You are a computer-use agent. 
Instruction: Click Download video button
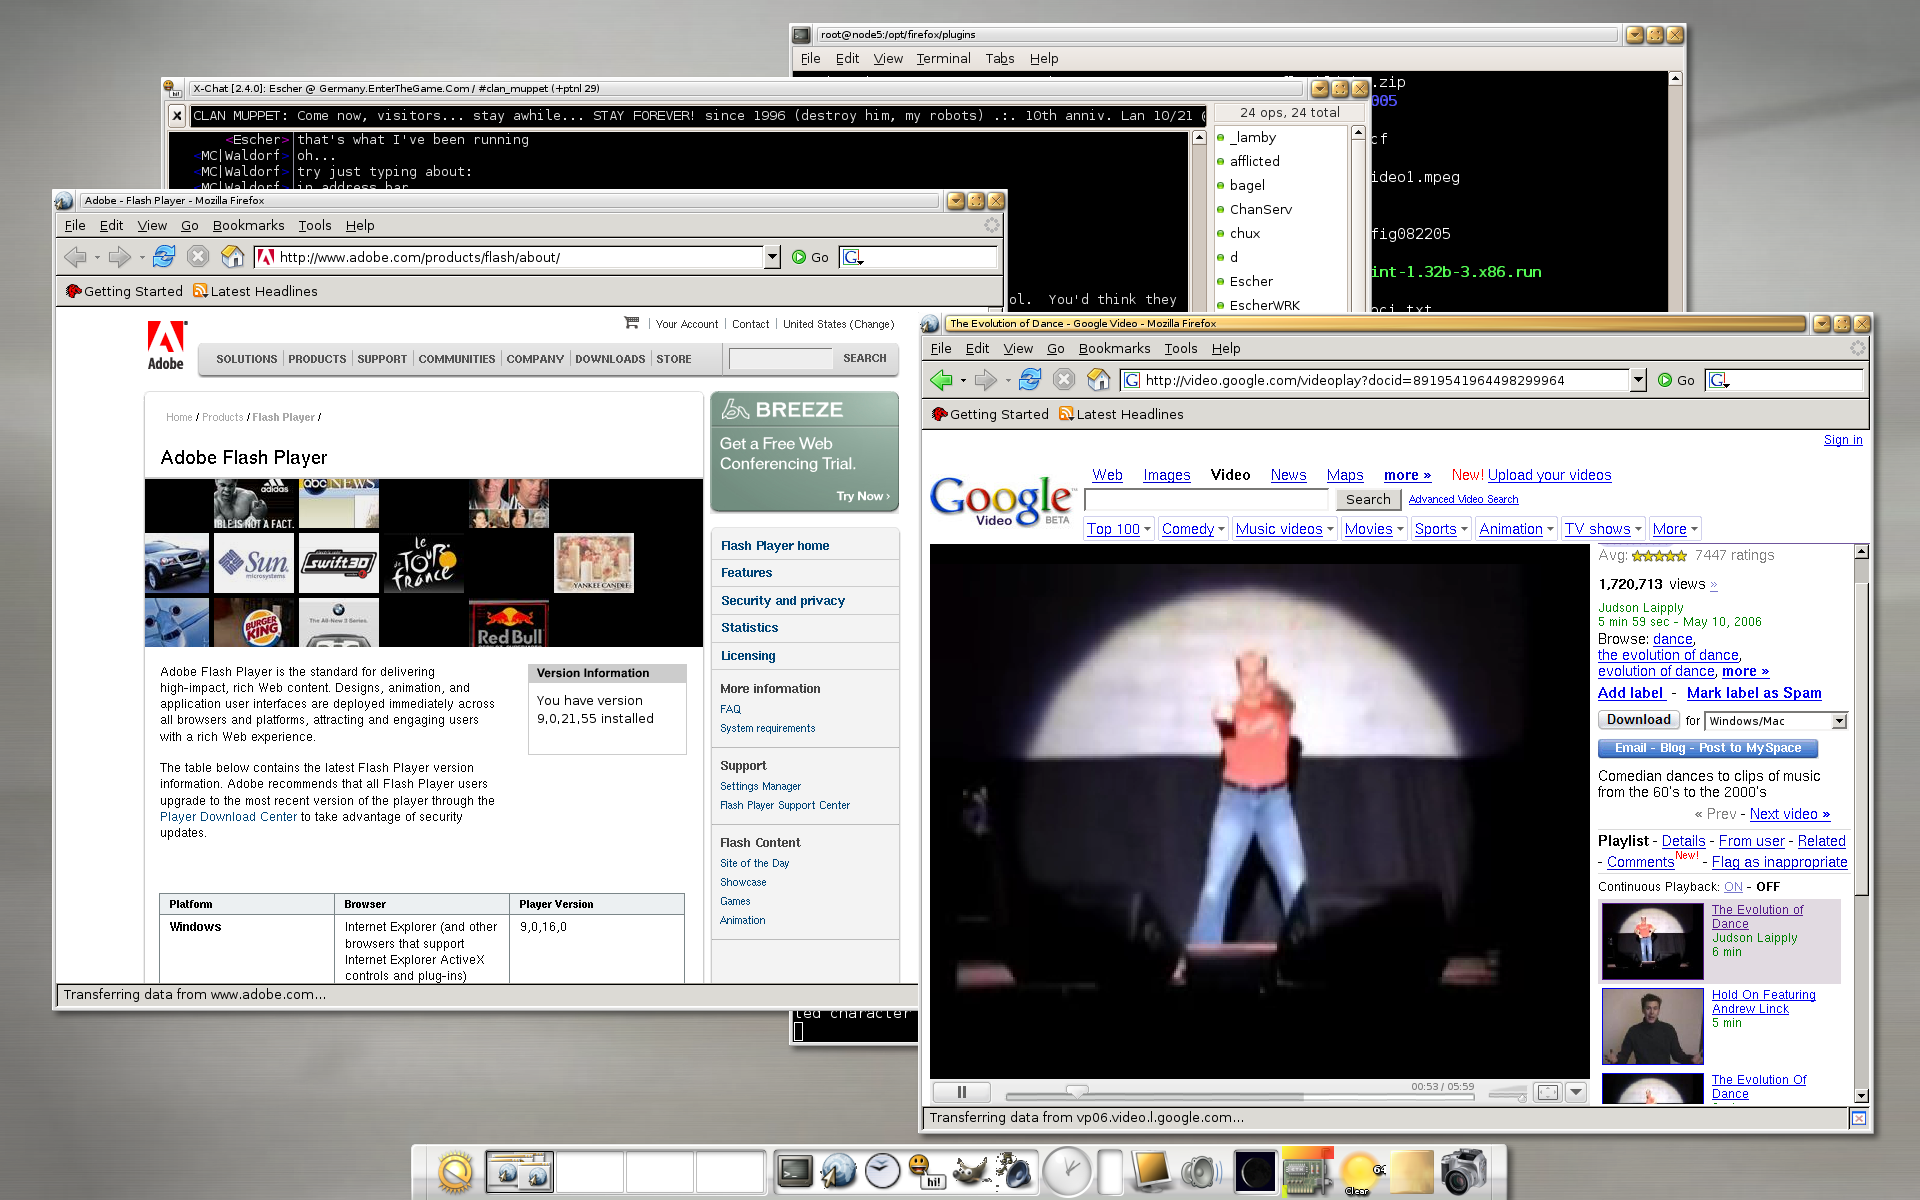click(1638, 720)
